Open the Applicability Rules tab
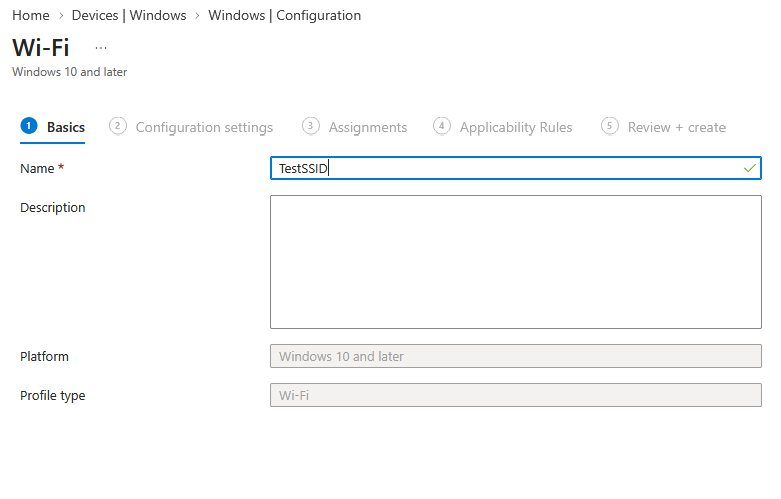 point(503,127)
